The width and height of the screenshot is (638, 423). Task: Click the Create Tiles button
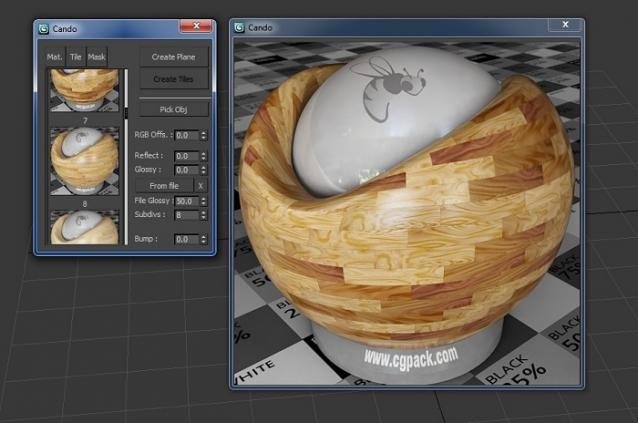click(x=173, y=79)
